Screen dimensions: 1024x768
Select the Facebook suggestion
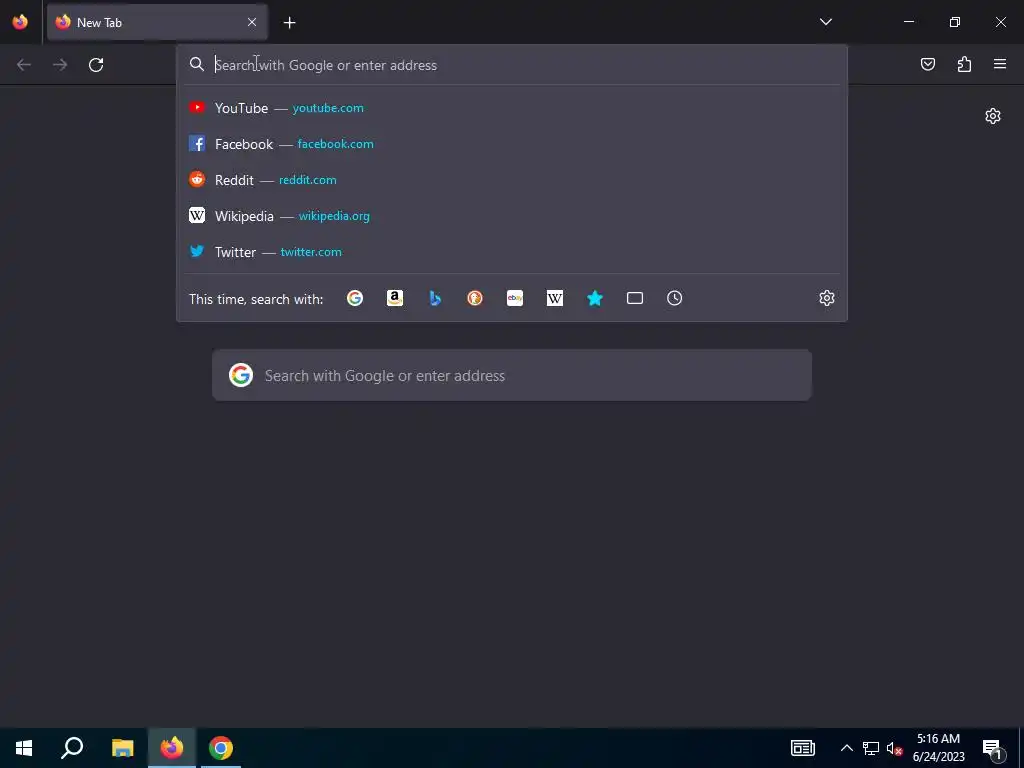(512, 144)
